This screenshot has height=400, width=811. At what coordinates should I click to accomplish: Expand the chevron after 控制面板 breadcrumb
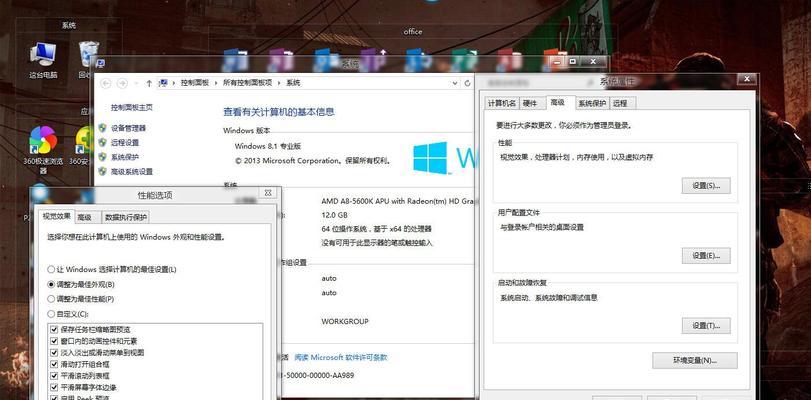216,83
